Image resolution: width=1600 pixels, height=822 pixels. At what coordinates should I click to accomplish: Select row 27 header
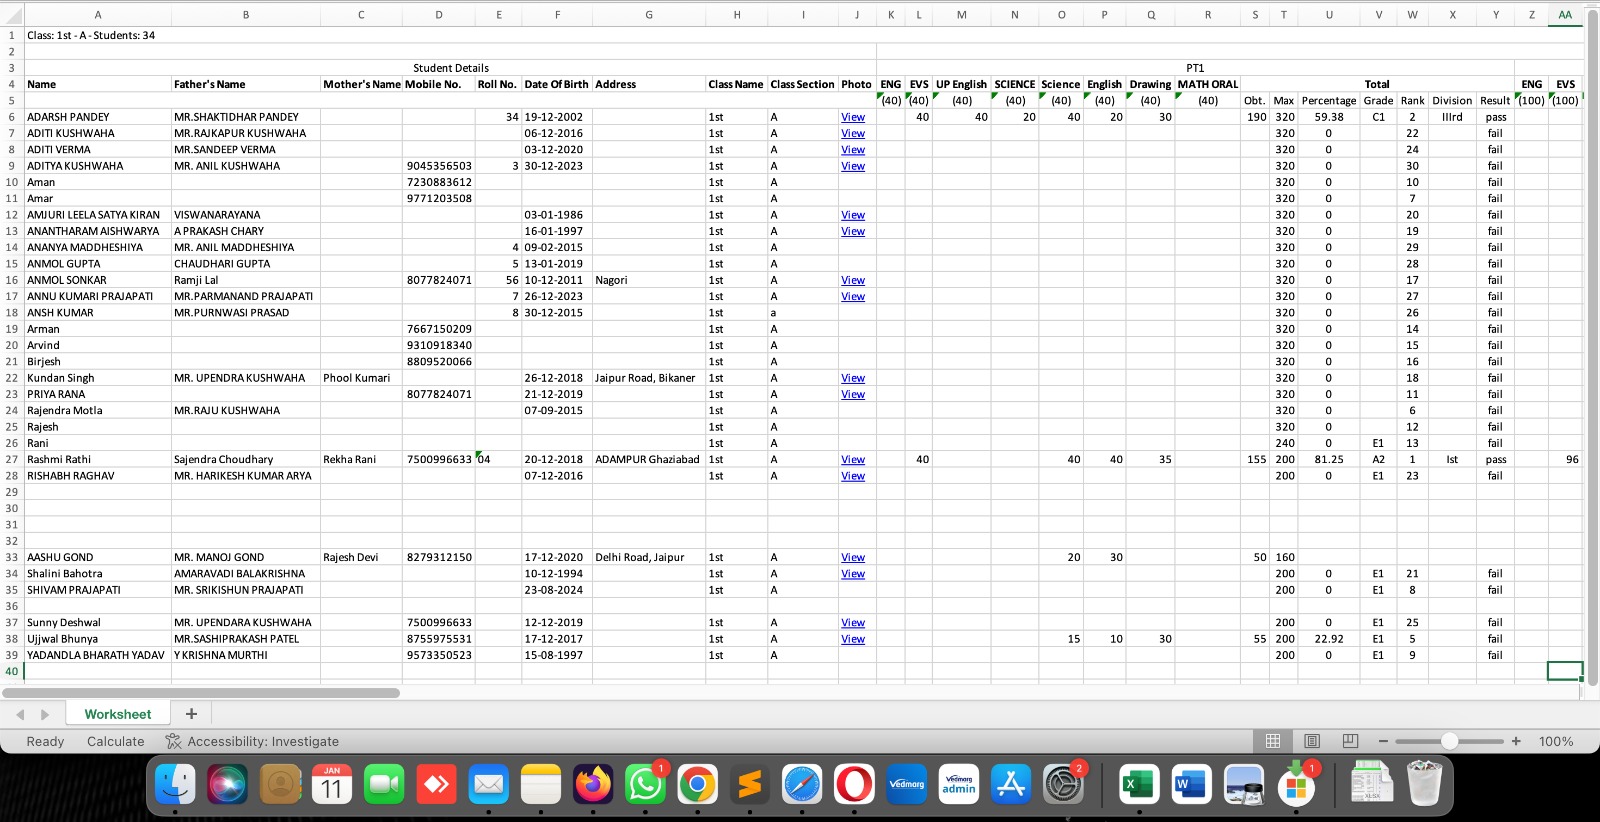[12, 459]
